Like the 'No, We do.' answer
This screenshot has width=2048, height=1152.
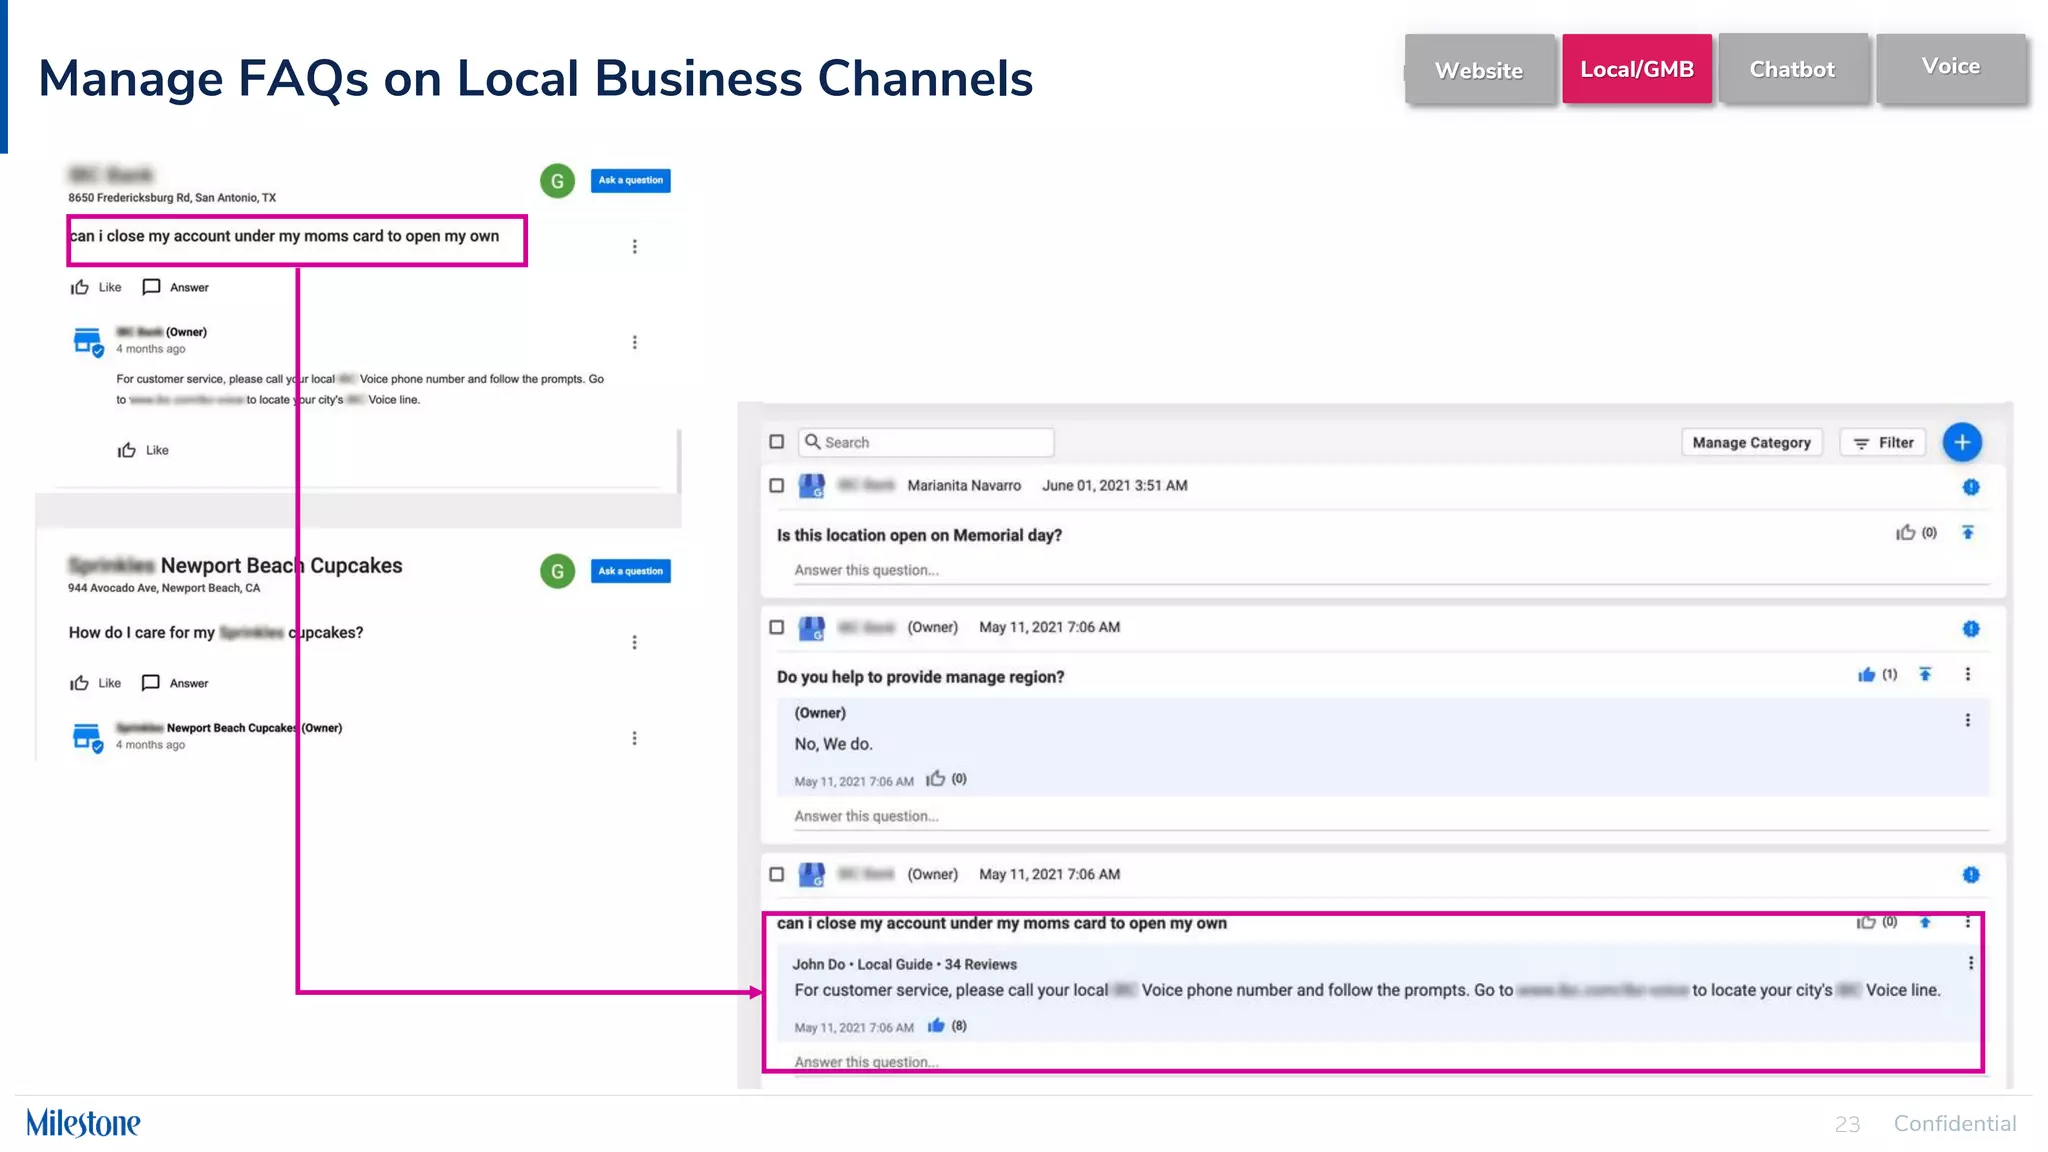pyautogui.click(x=936, y=779)
